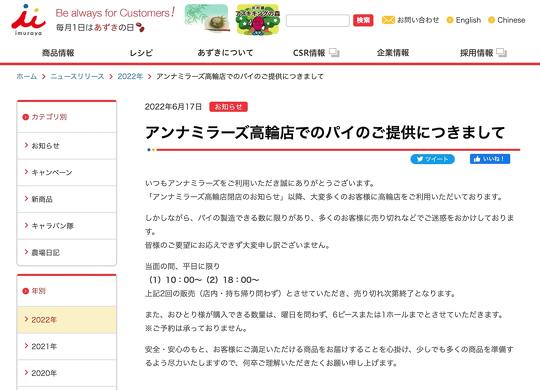
Task: Open the レシピ navigation menu
Action: point(141,53)
